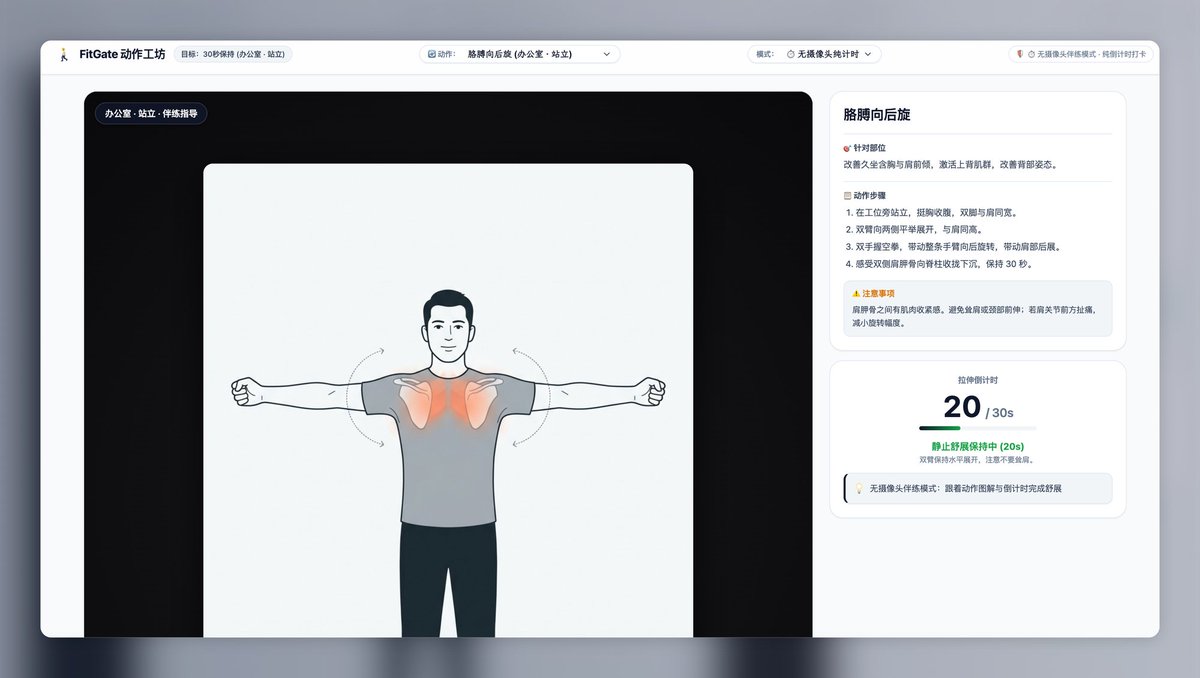
Task: Click the FitGate walking person logo icon
Action: click(x=64, y=54)
